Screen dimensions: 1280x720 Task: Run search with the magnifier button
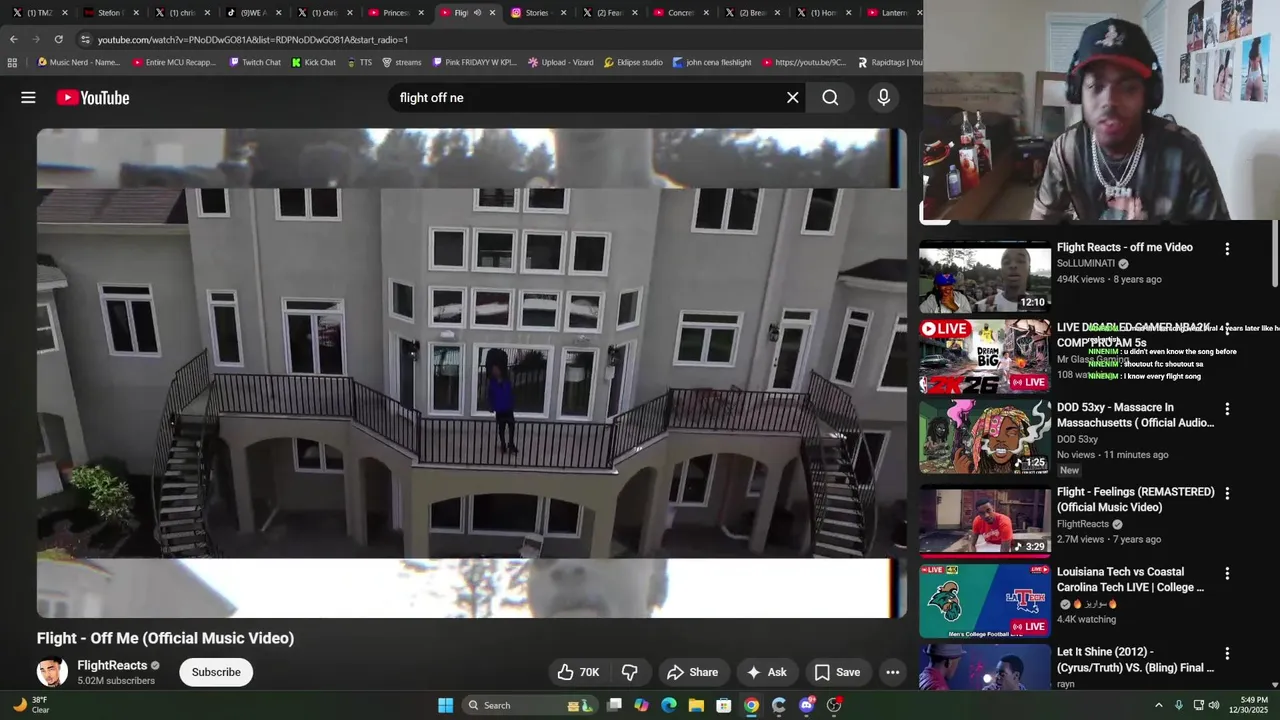[x=830, y=97]
